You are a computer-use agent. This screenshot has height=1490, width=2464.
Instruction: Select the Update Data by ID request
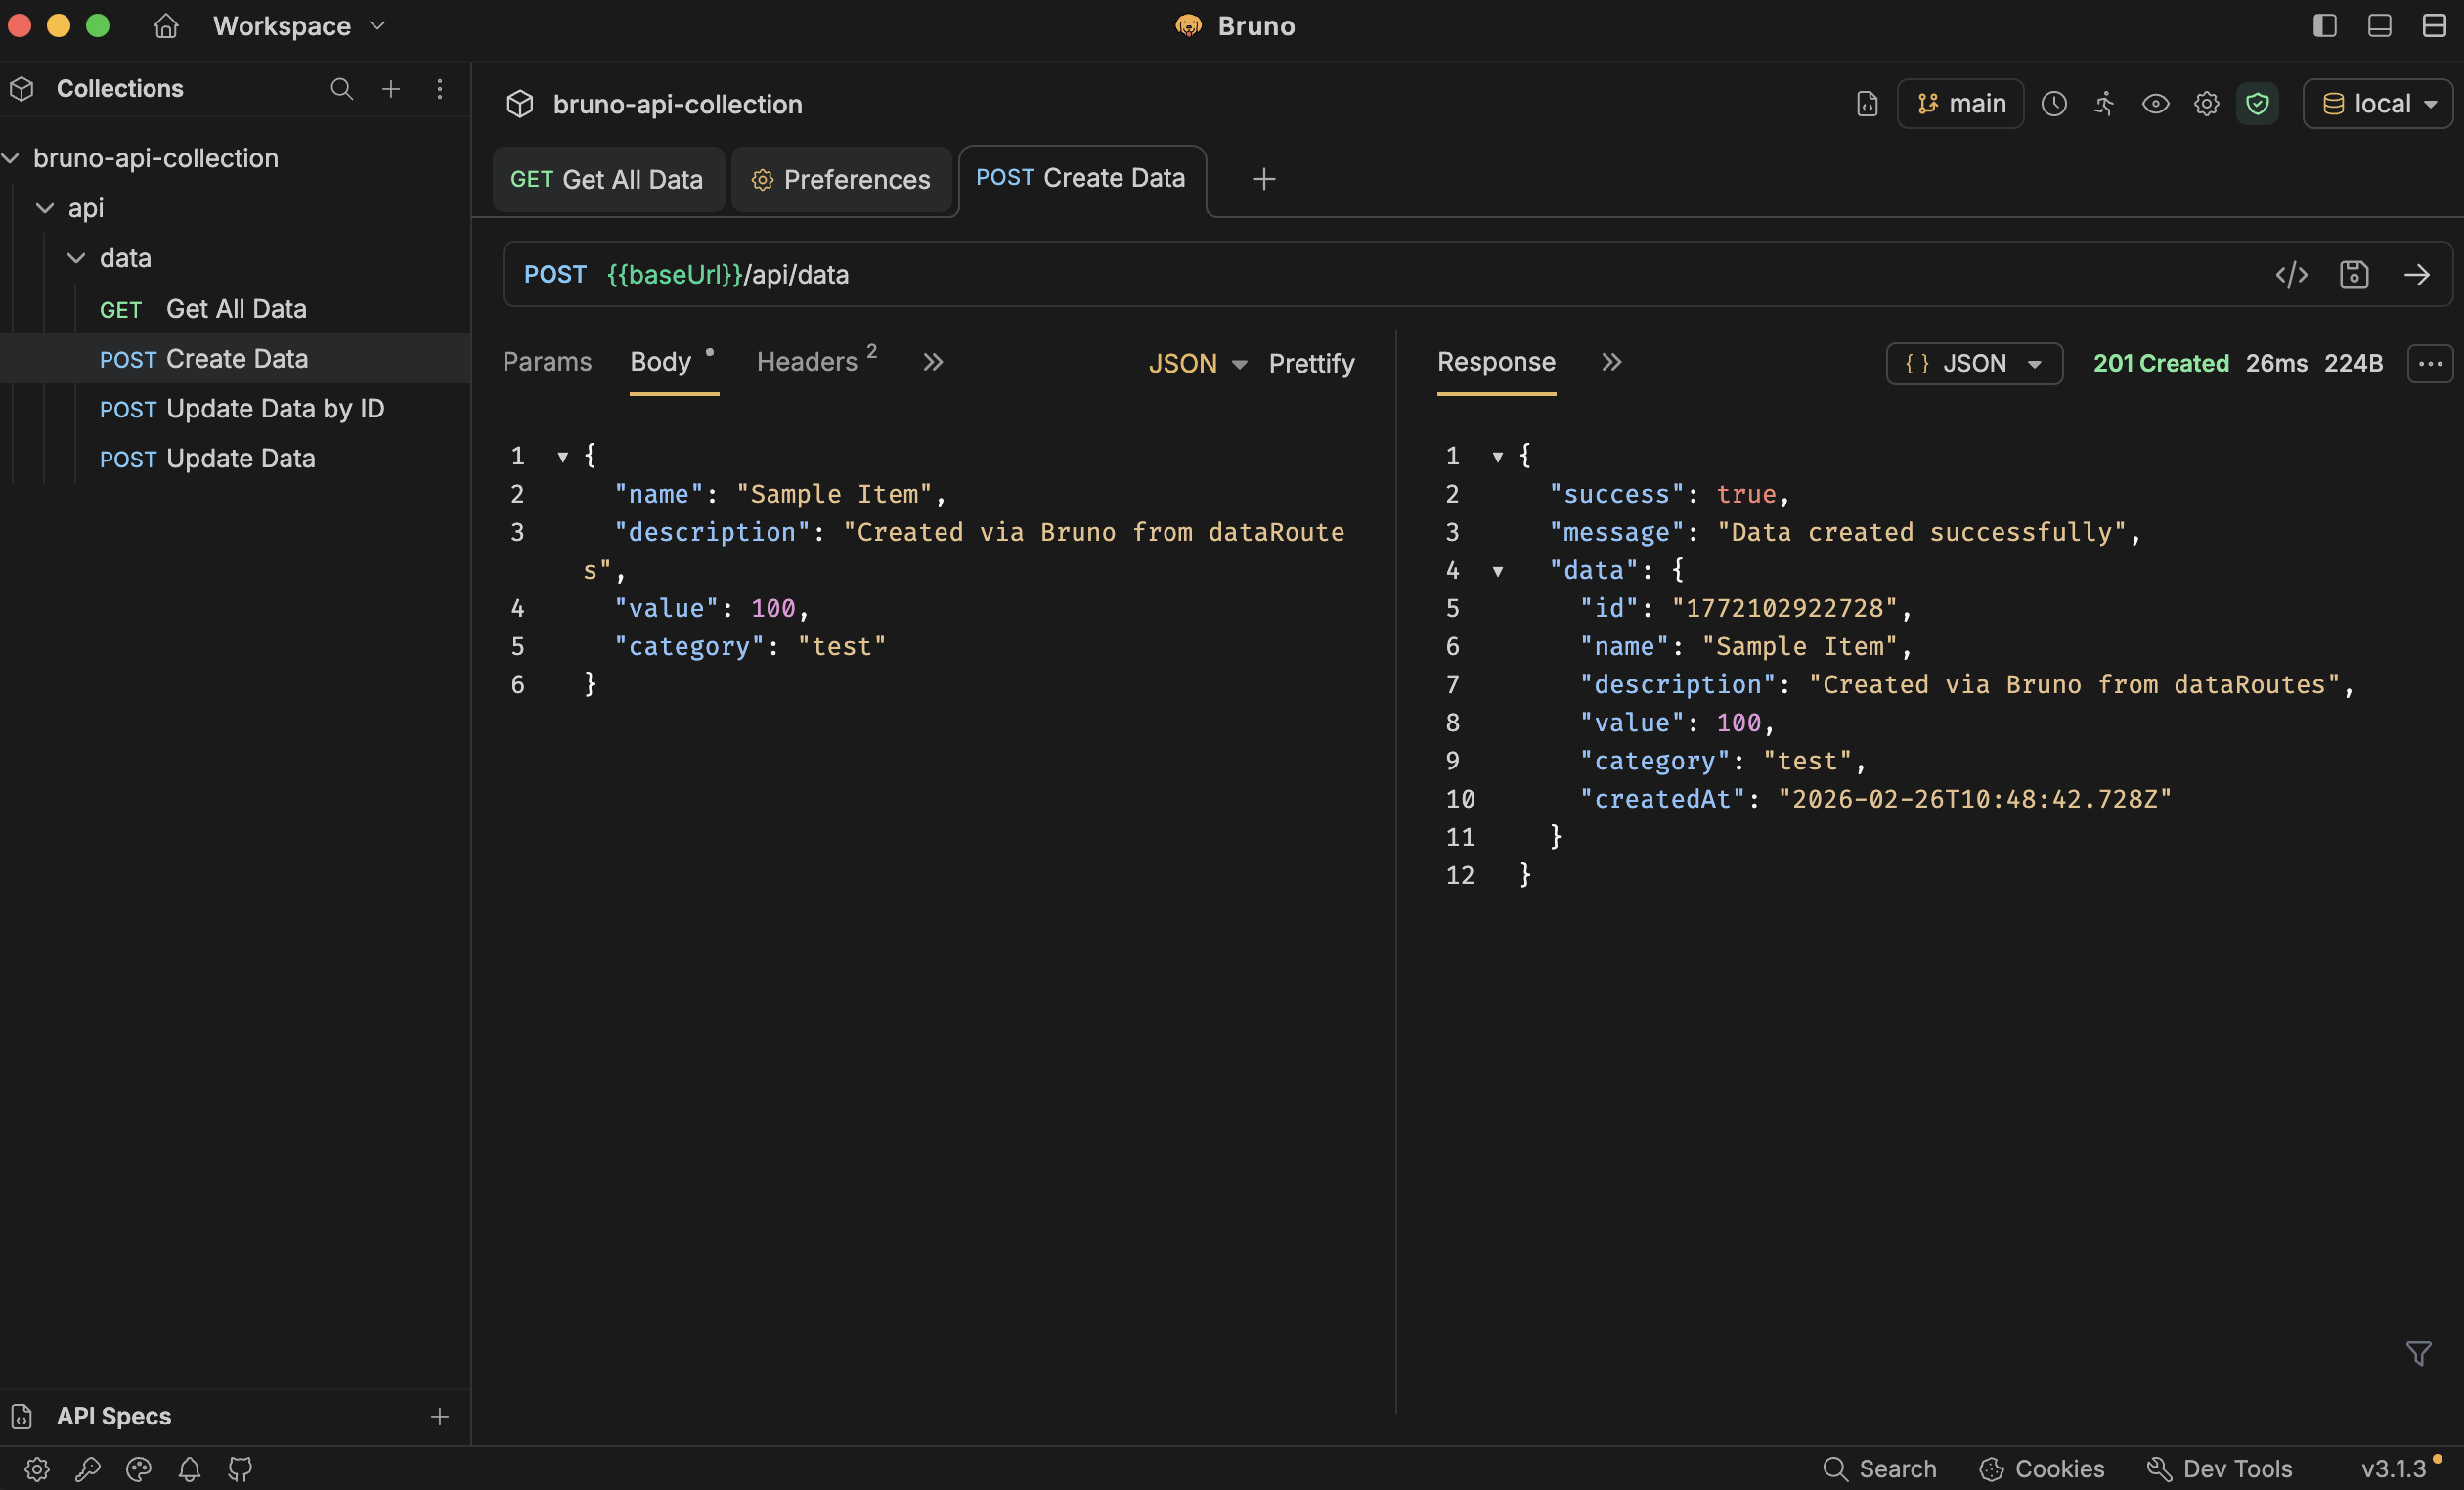click(273, 408)
